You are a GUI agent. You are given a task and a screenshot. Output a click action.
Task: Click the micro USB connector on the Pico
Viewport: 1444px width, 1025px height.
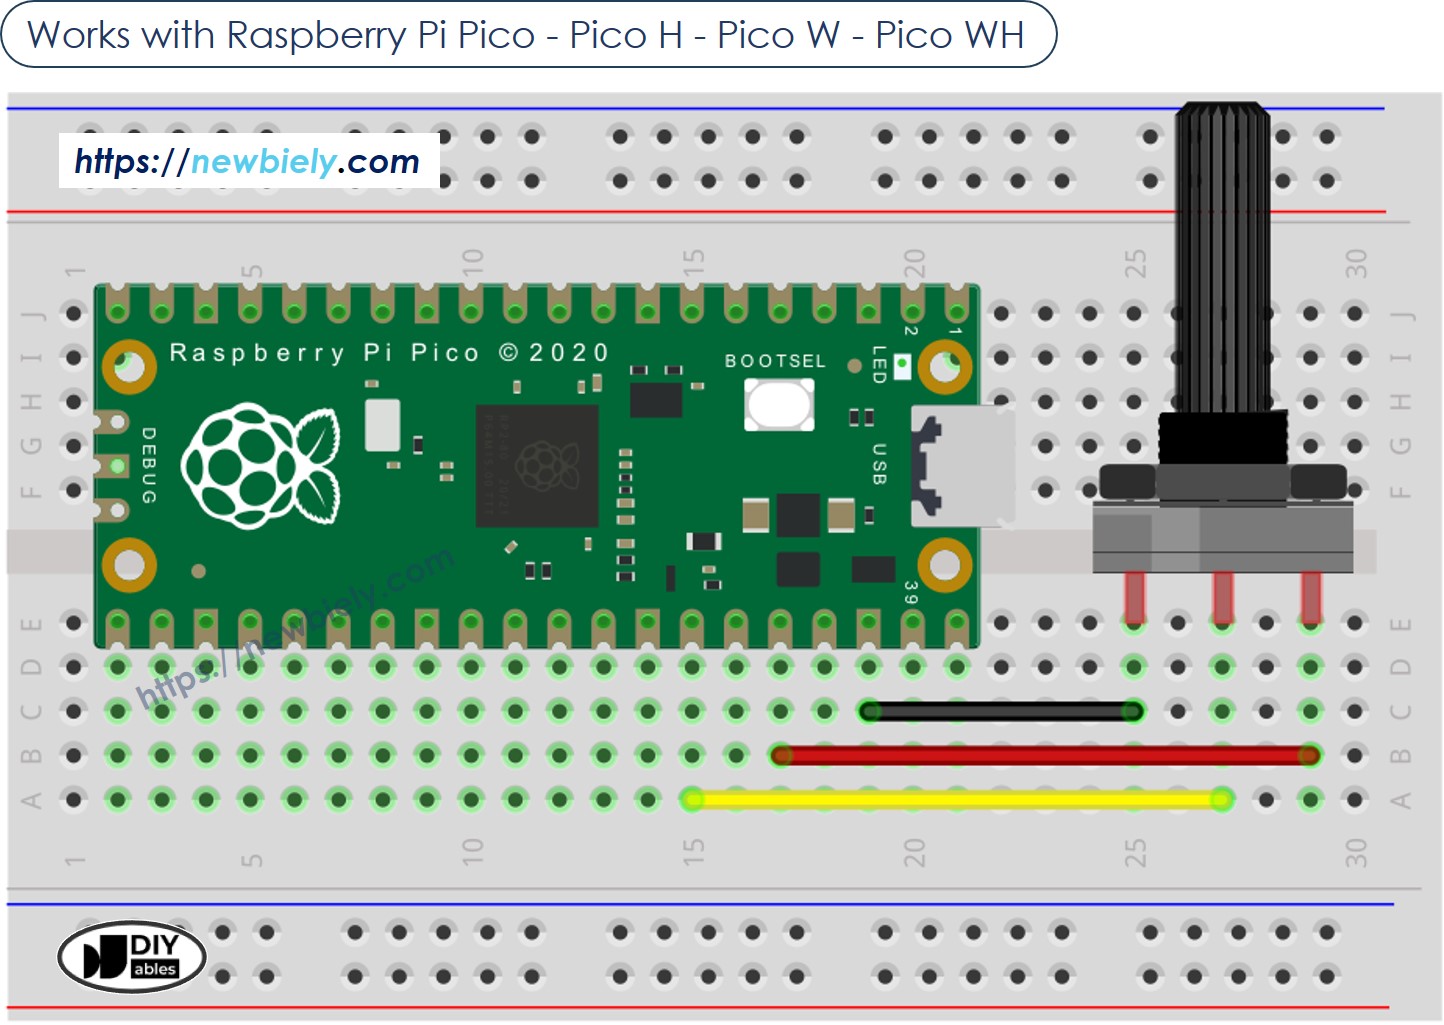[x=962, y=466]
